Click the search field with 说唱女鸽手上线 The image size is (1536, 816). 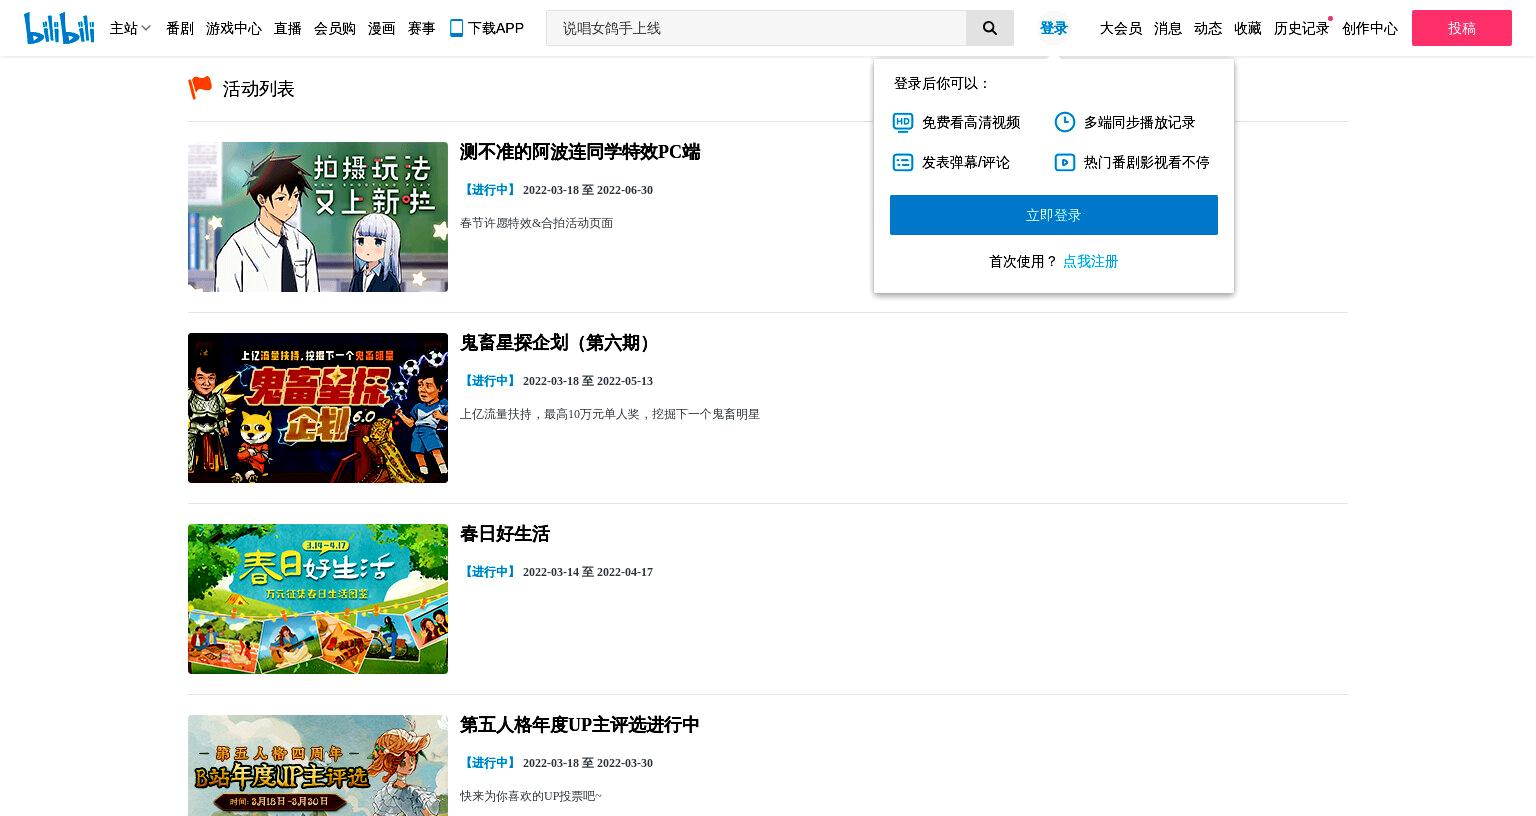[x=756, y=28]
